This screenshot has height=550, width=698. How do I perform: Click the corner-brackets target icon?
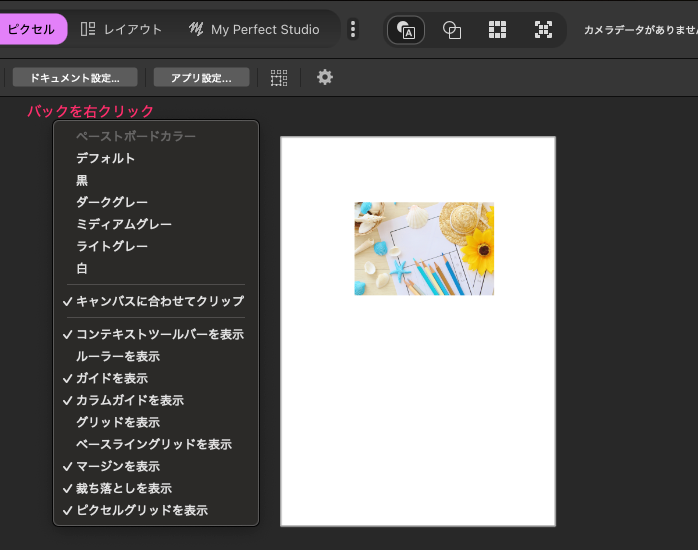[x=543, y=30]
